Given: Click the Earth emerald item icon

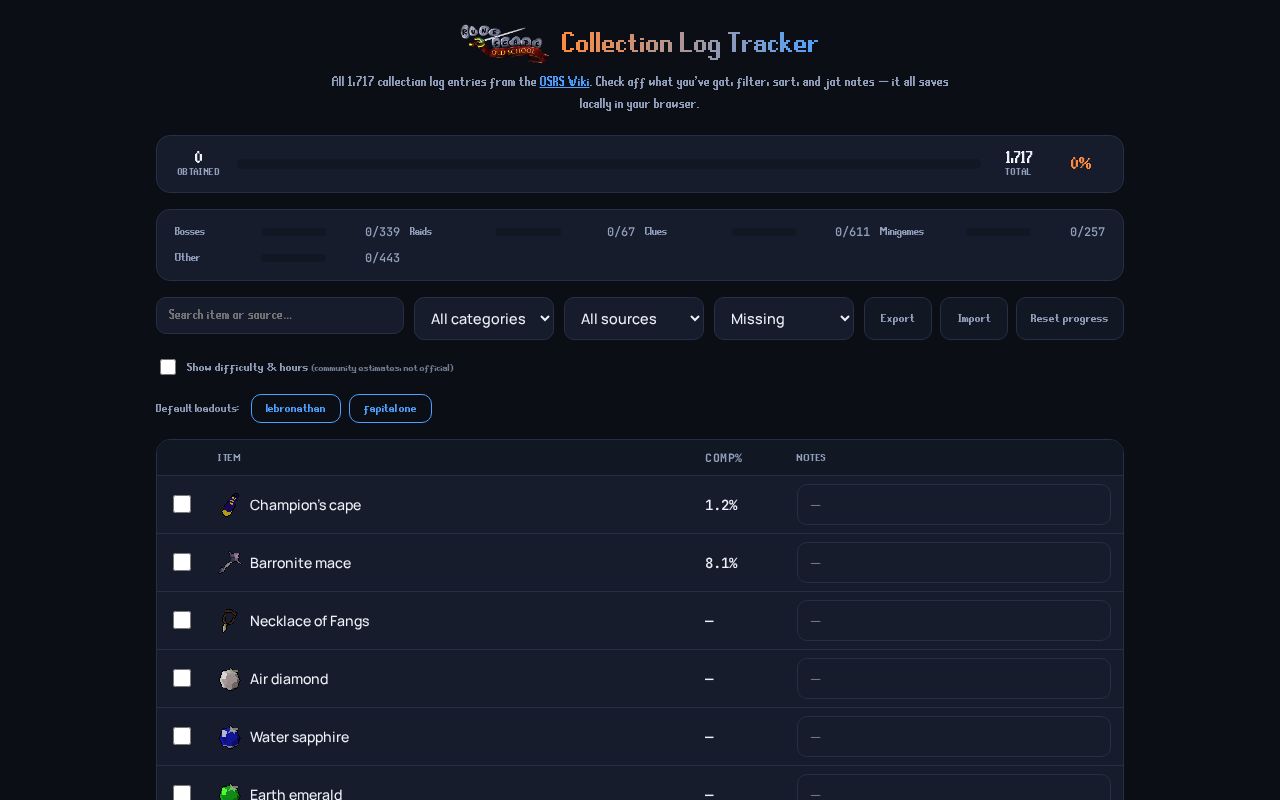Looking at the screenshot, I should pos(230,793).
